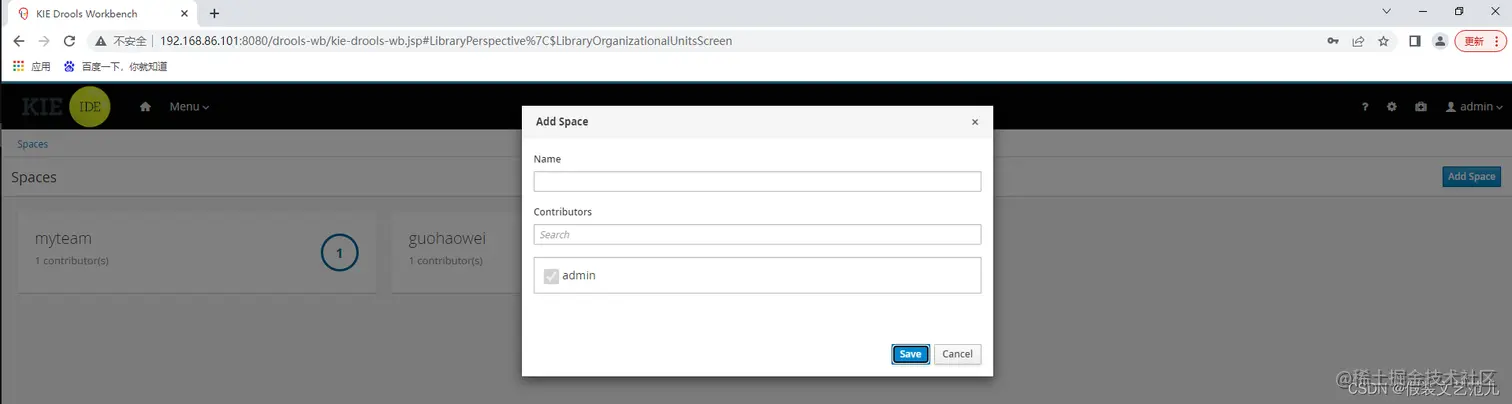Open the tab search chevron

click(1386, 11)
